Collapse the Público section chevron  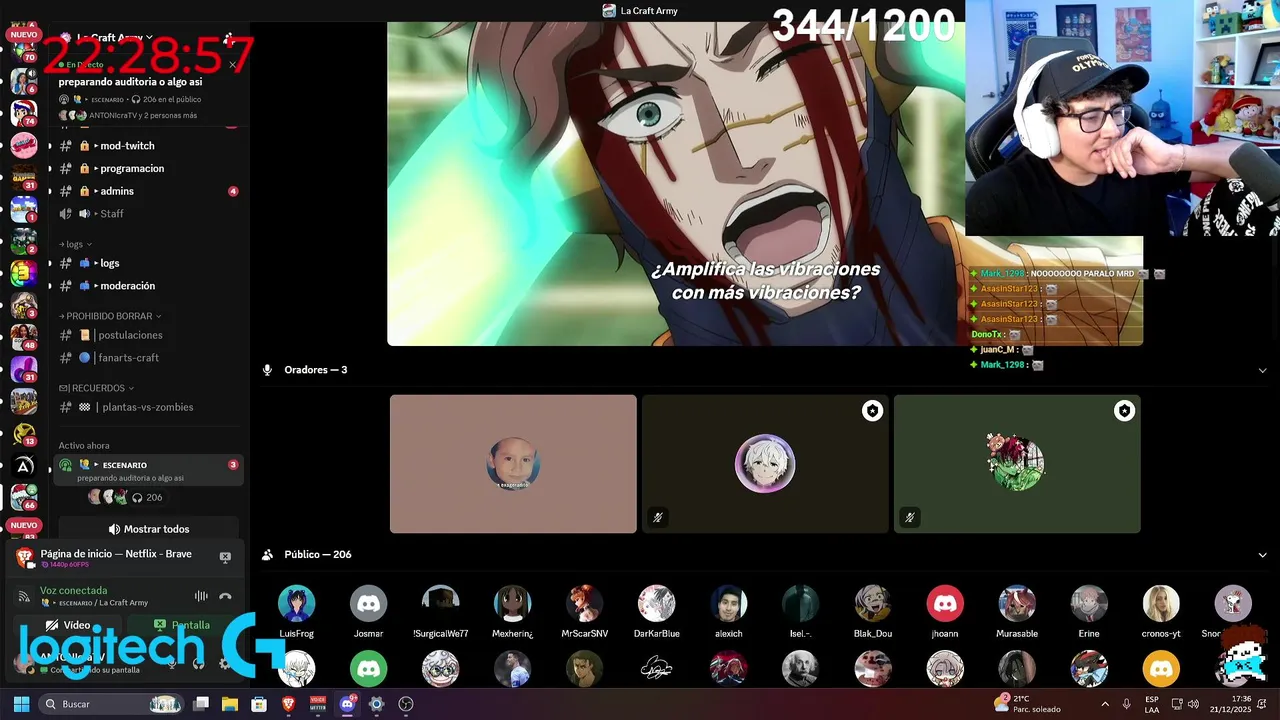pos(1262,555)
